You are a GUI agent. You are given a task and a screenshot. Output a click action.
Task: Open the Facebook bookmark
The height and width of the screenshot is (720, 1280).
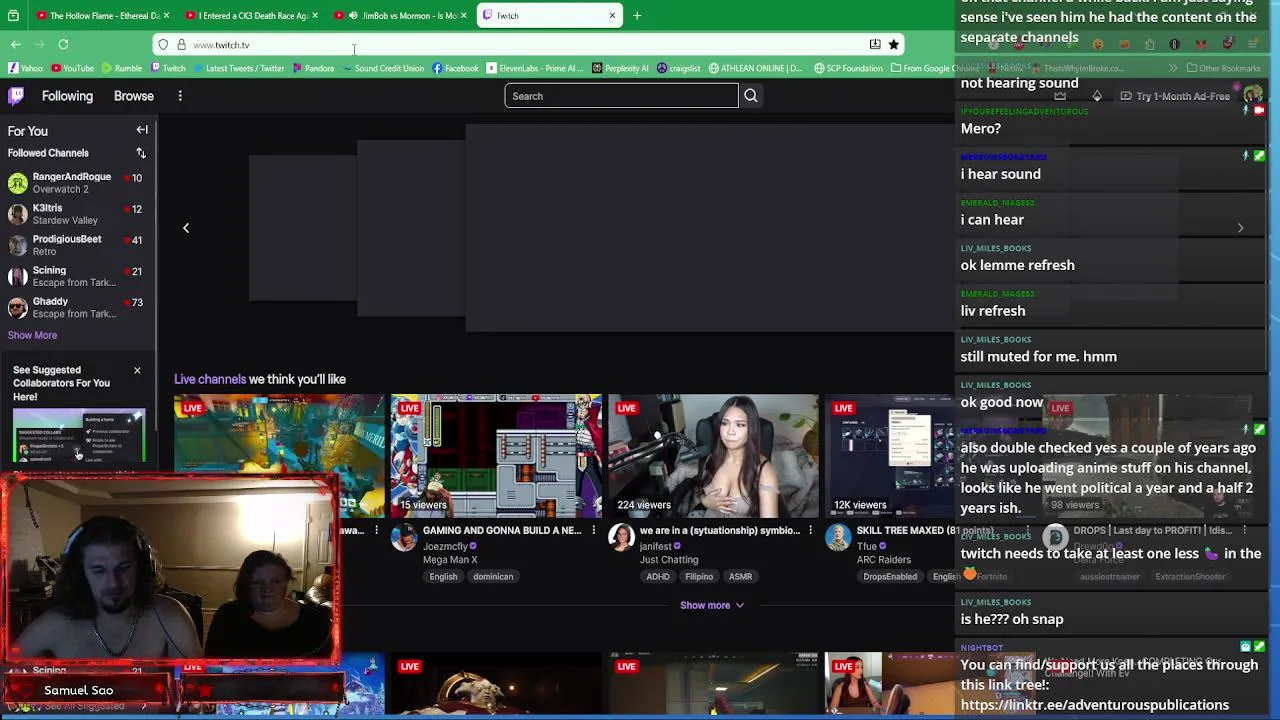click(455, 68)
